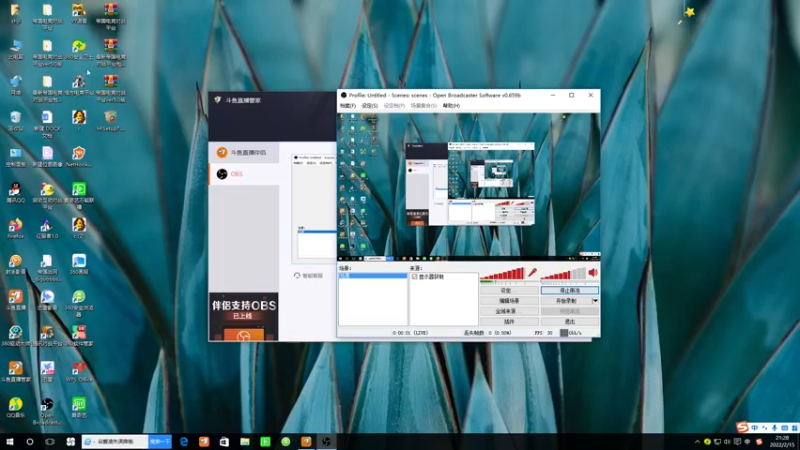Image resolution: width=800 pixels, height=450 pixels.
Task: Open the 360安全浏览器 desktop shortcut
Action: tap(79, 303)
